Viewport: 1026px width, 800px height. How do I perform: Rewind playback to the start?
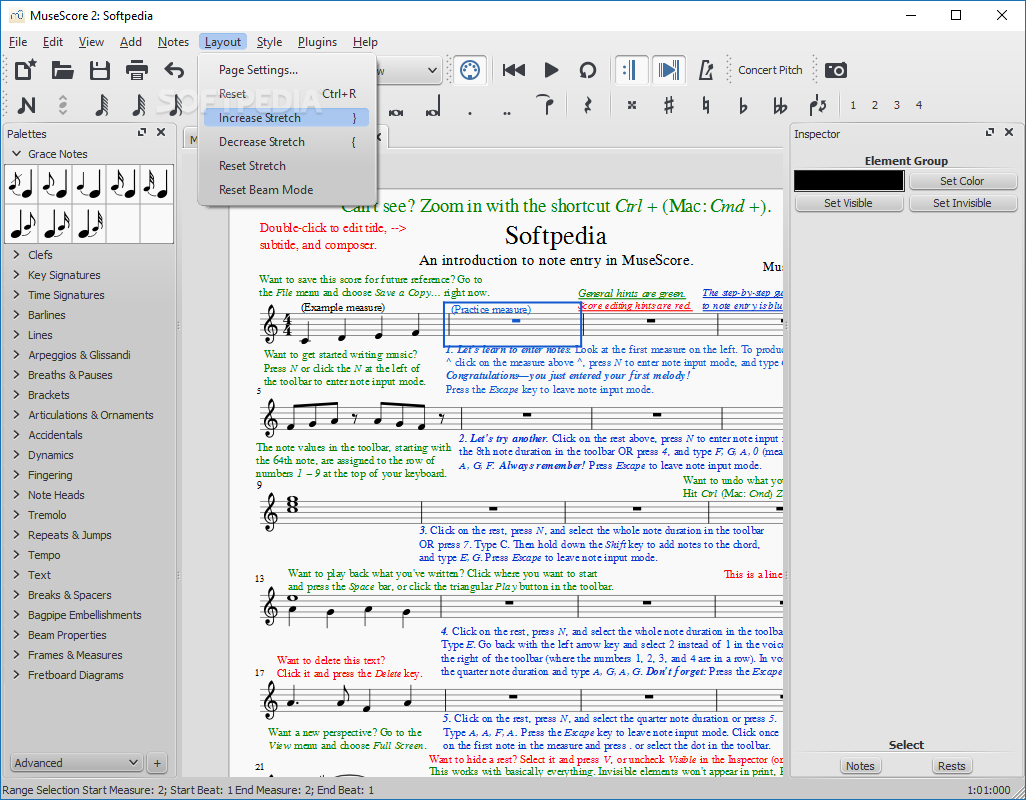point(514,69)
